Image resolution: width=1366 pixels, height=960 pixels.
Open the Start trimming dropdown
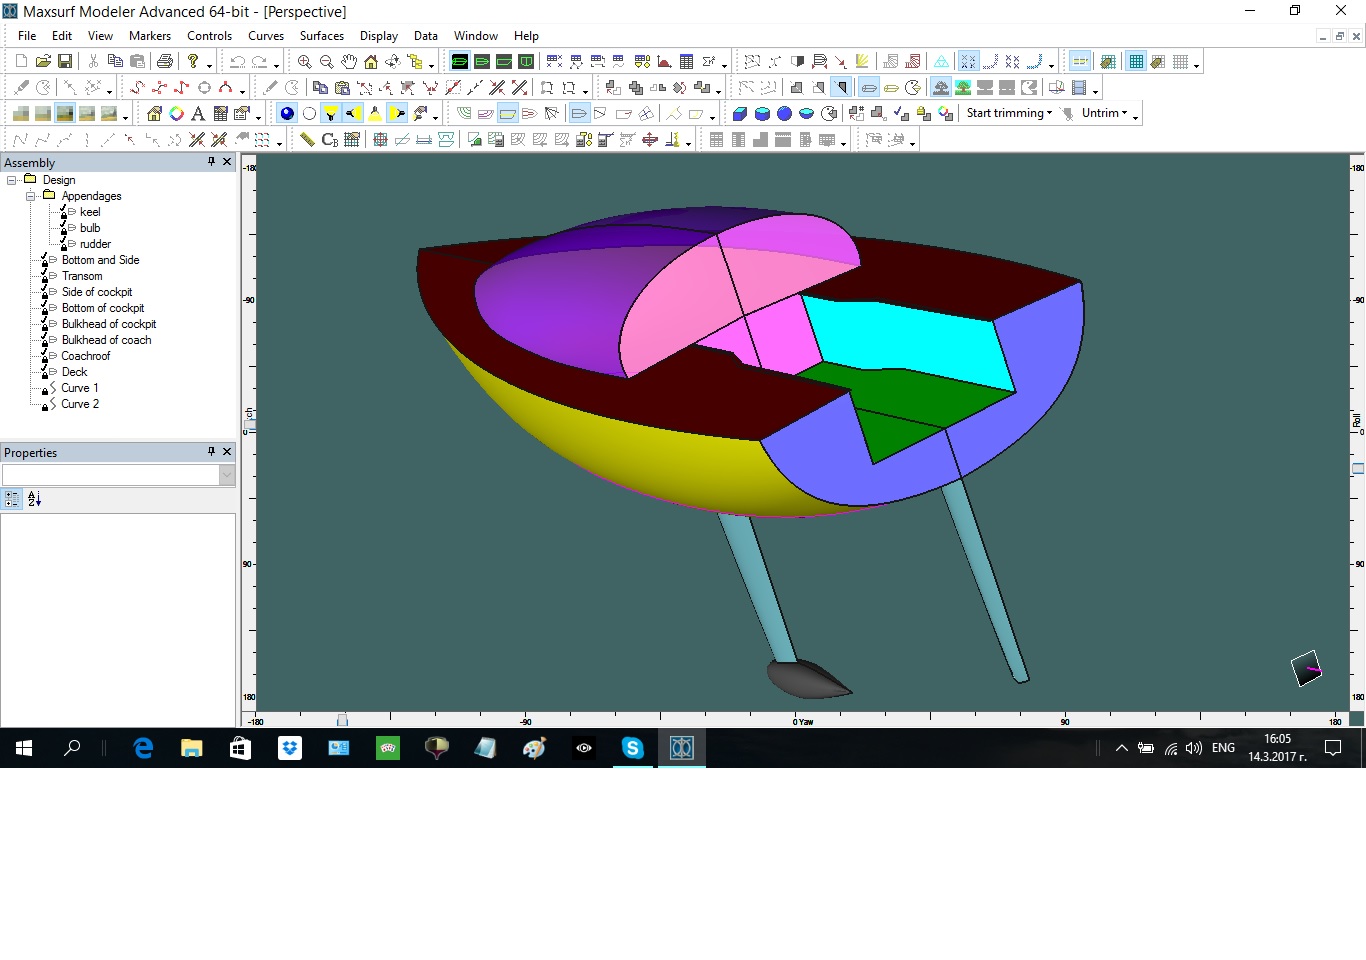coord(1009,114)
